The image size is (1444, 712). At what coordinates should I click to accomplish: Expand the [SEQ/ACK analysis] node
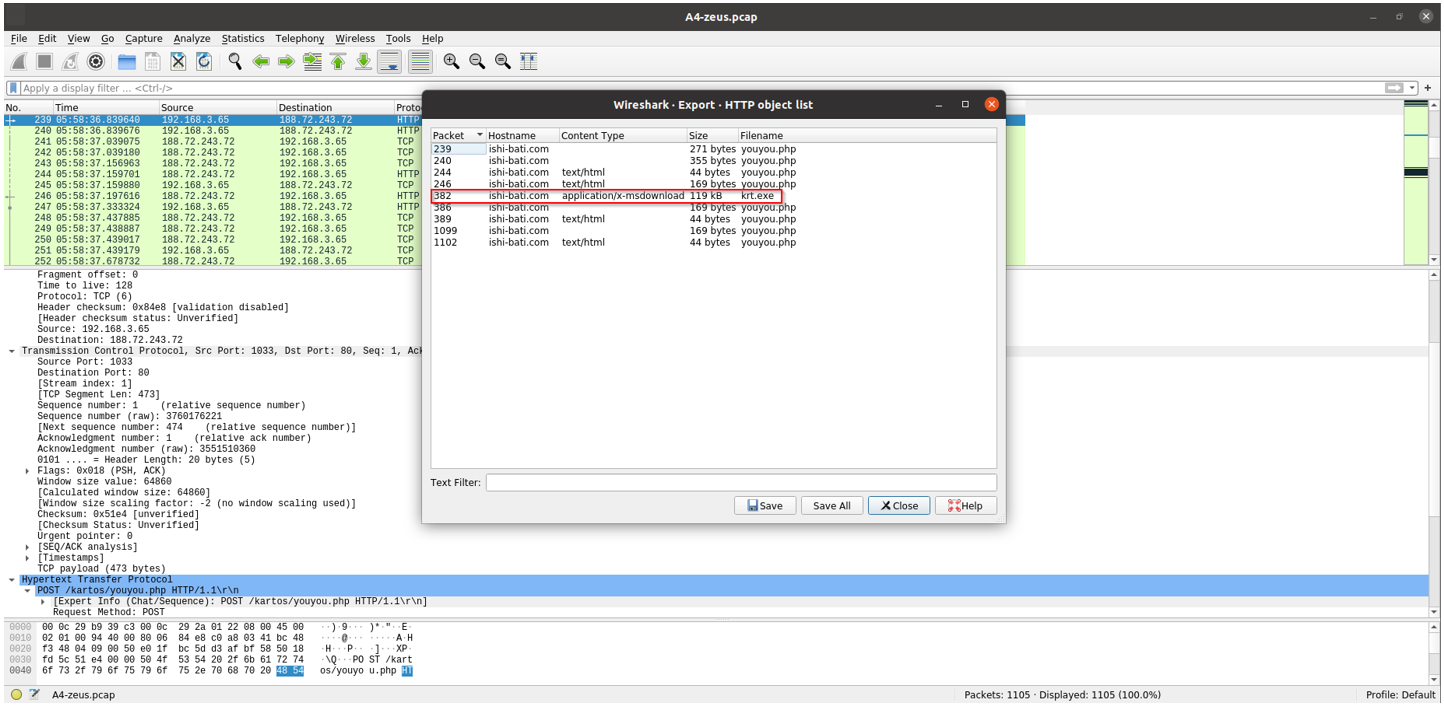coord(28,547)
